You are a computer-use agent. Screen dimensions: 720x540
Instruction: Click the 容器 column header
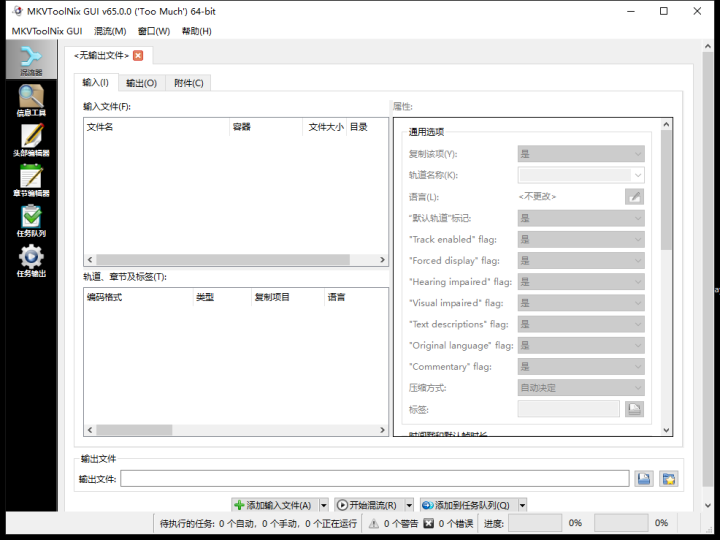pyautogui.click(x=266, y=127)
